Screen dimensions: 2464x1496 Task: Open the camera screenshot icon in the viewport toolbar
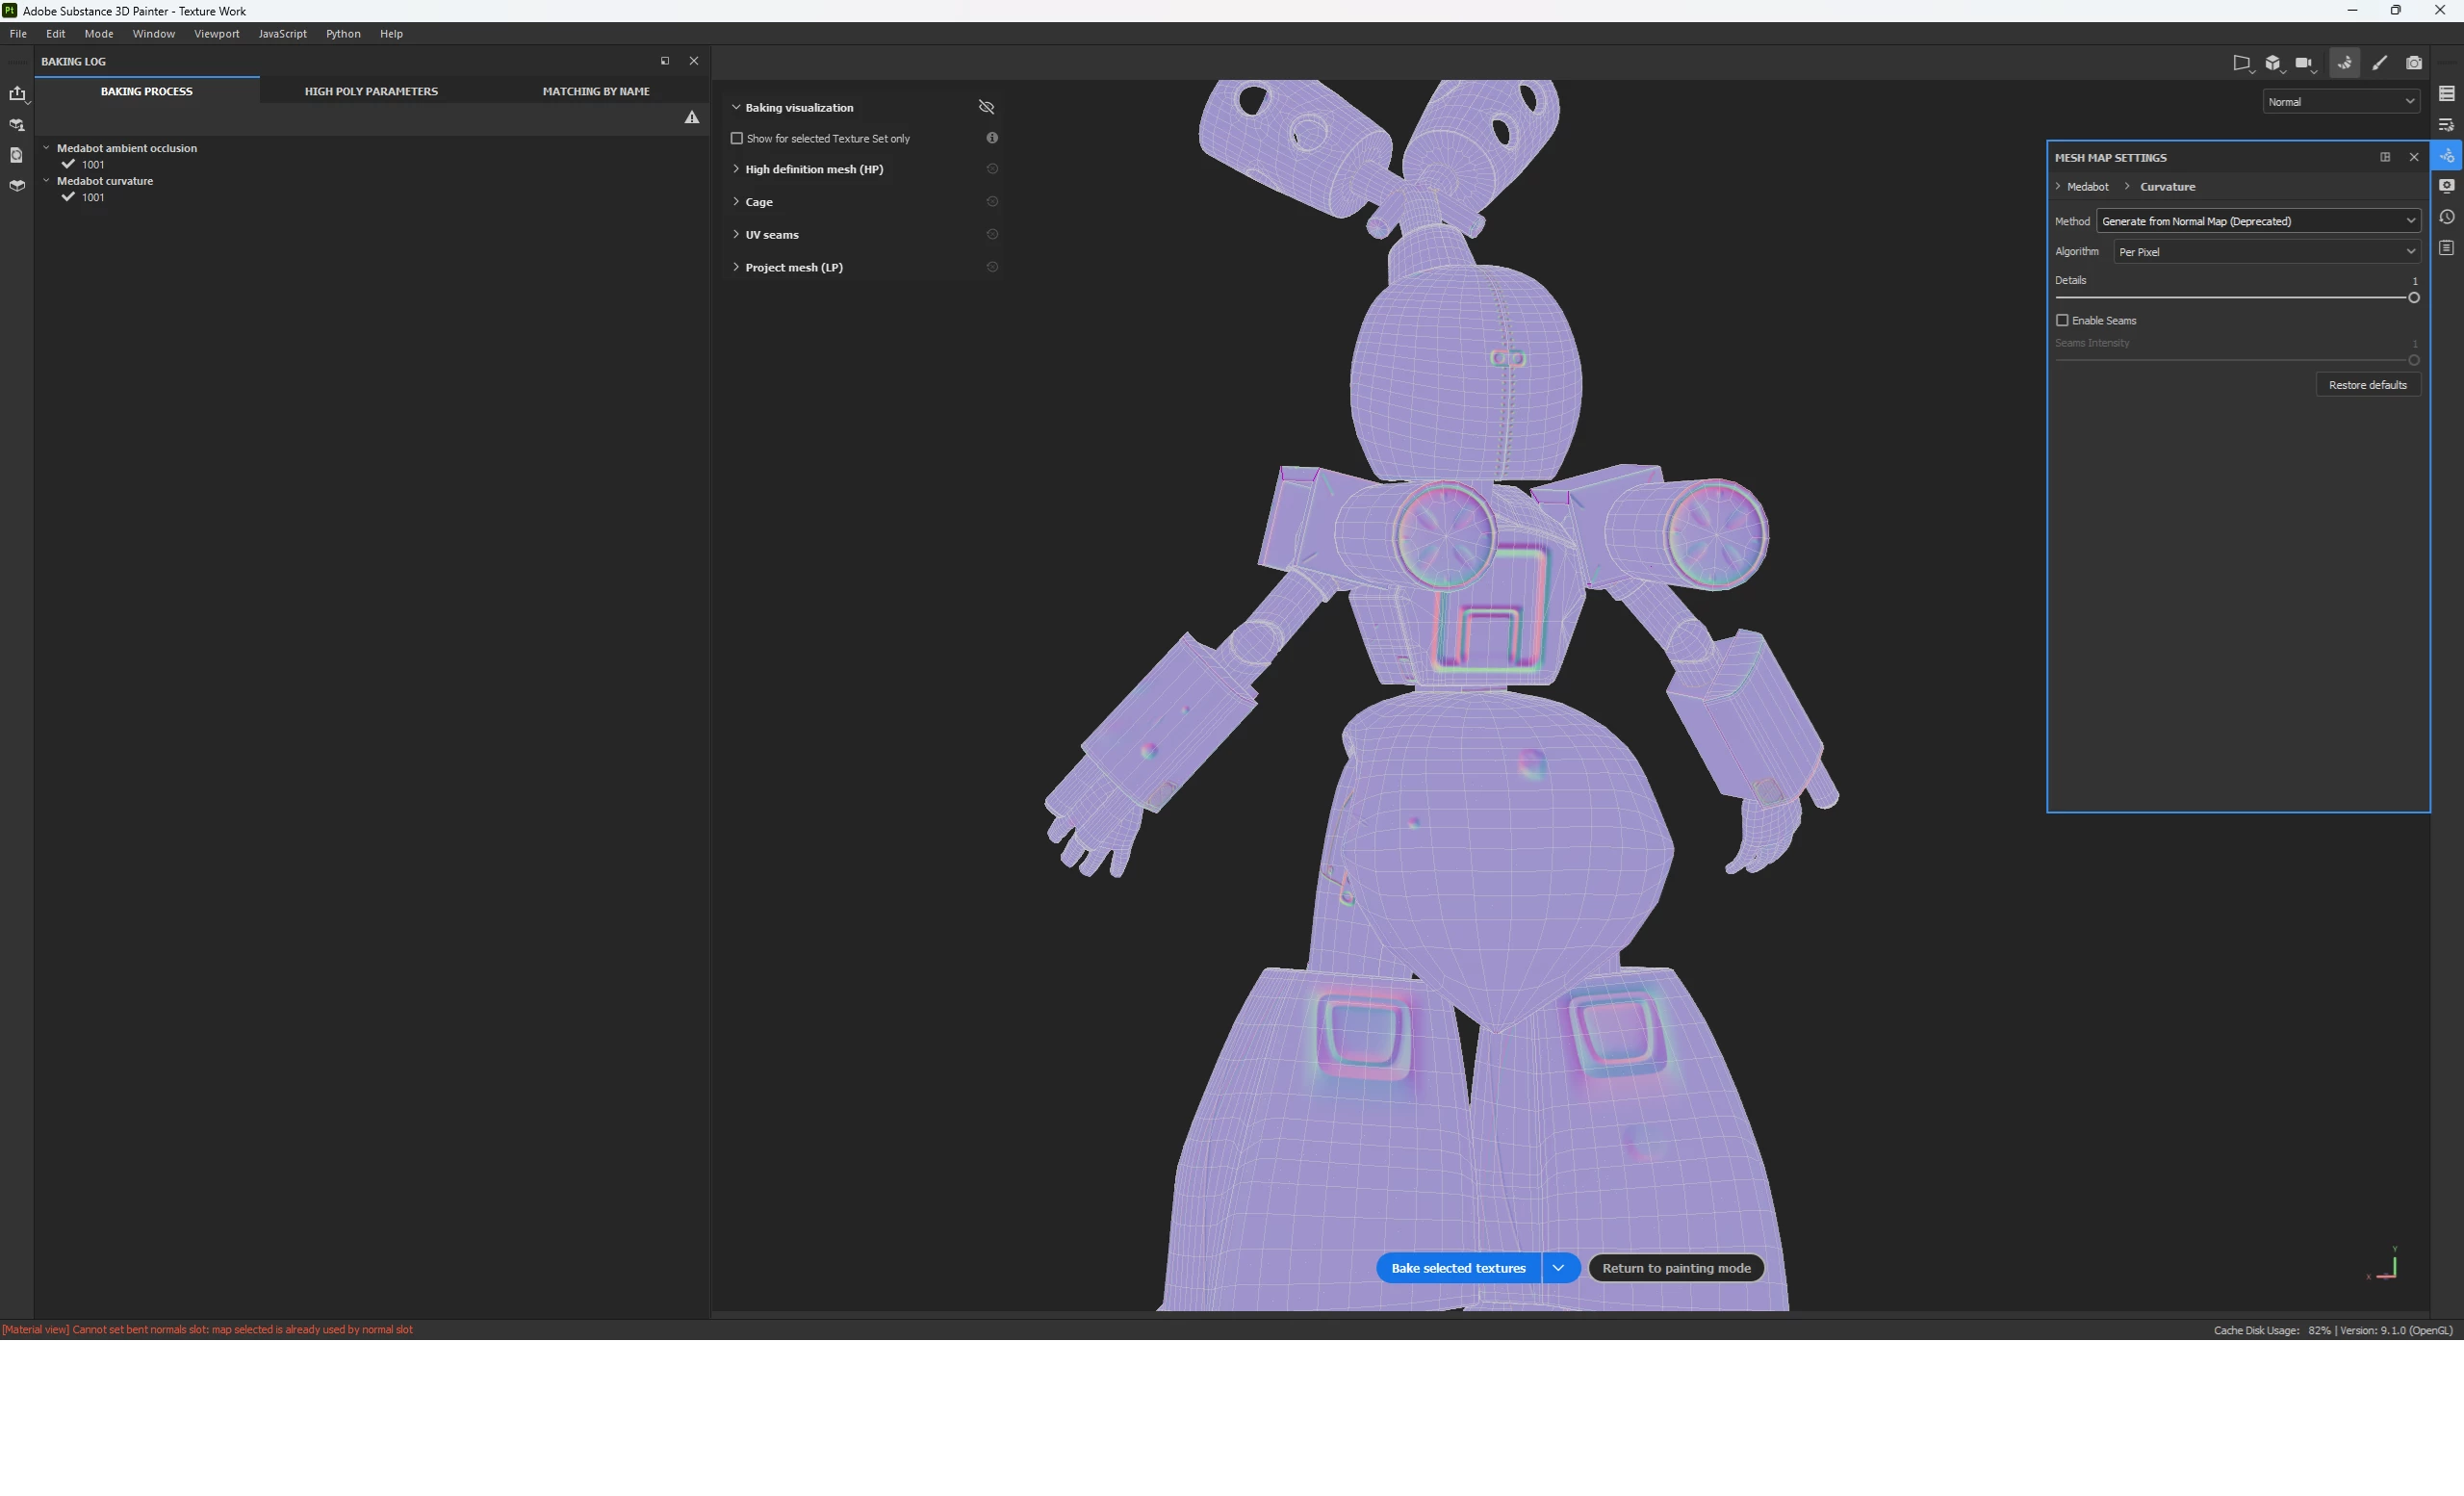coord(2413,63)
